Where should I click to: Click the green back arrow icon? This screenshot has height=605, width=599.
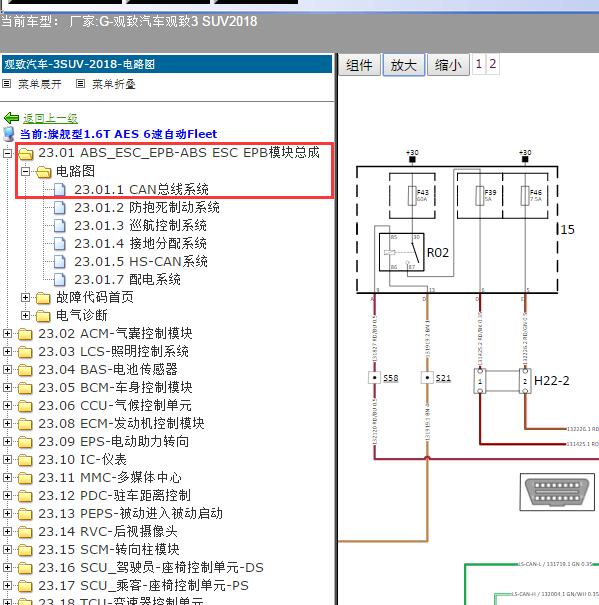click(12, 118)
